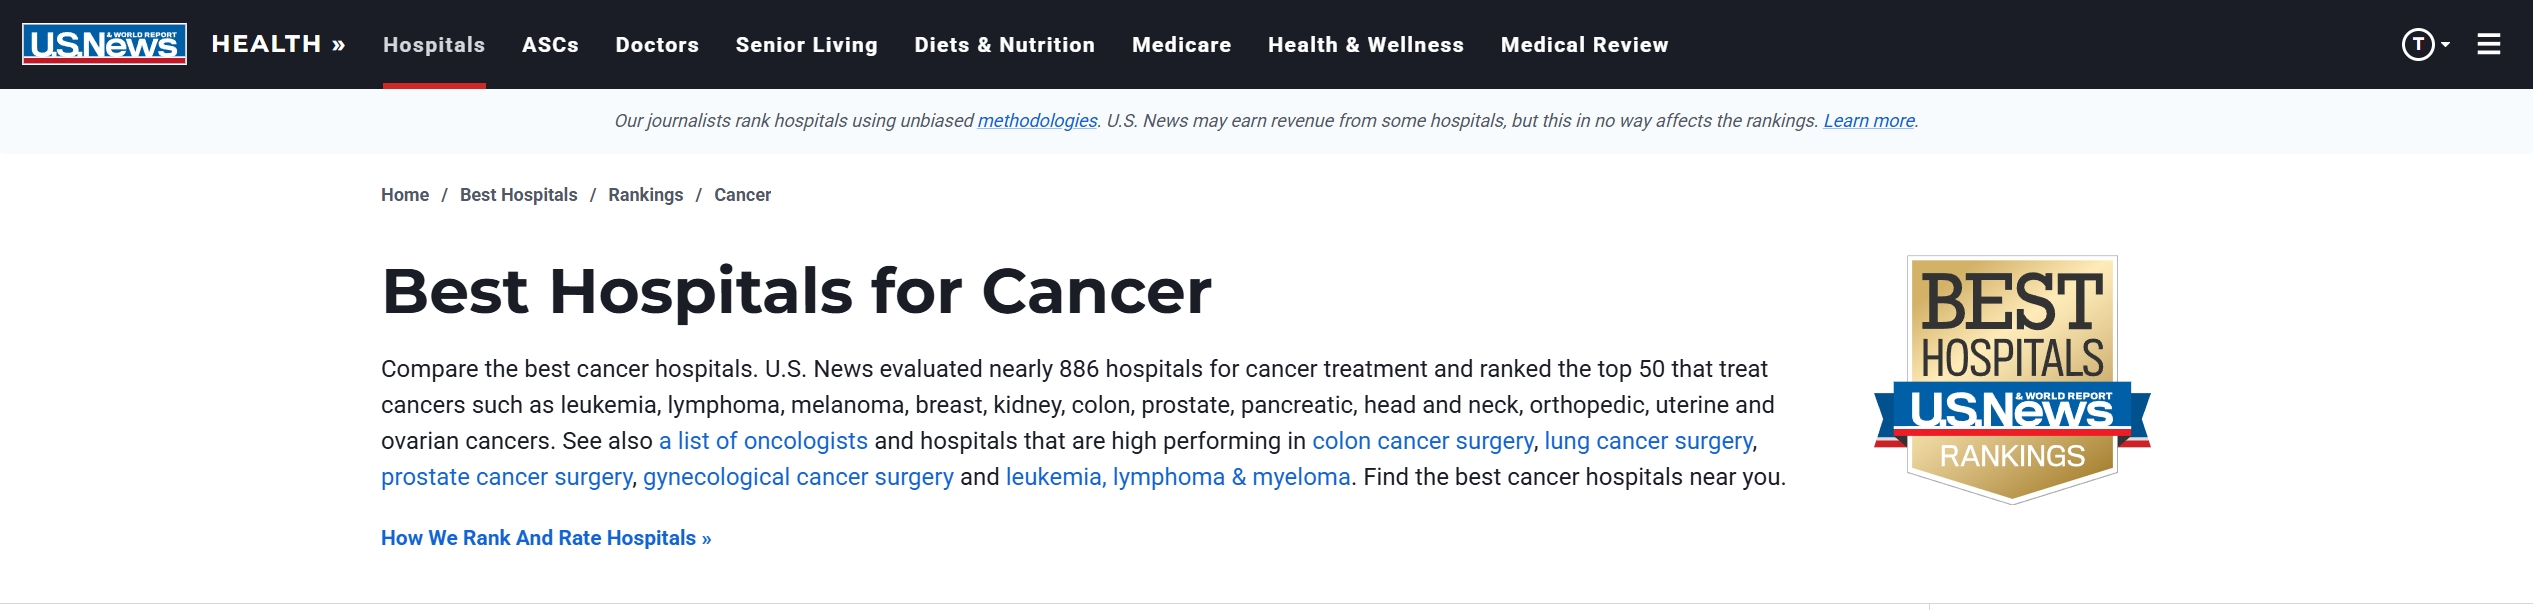Open the hamburger menu icon
Screen dimensions: 2533x610
[2488, 44]
